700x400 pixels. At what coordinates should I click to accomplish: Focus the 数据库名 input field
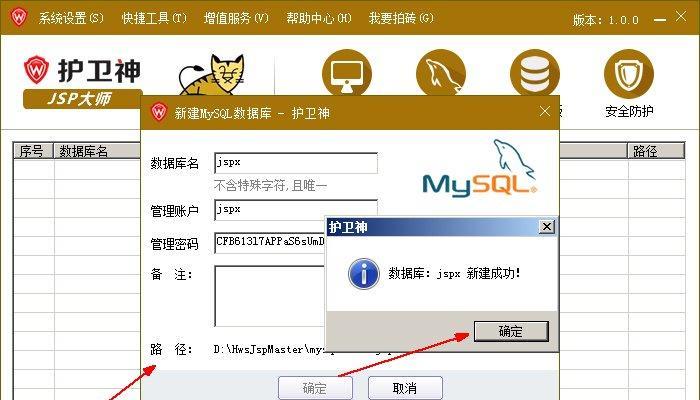tap(296, 163)
